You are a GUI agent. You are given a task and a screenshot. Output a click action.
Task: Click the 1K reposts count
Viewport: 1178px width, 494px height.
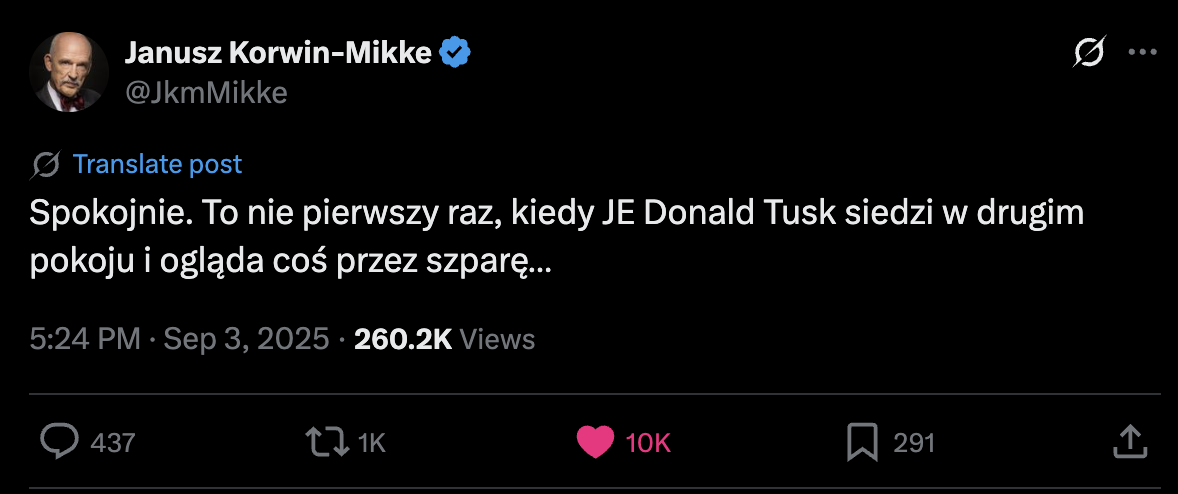click(x=371, y=443)
